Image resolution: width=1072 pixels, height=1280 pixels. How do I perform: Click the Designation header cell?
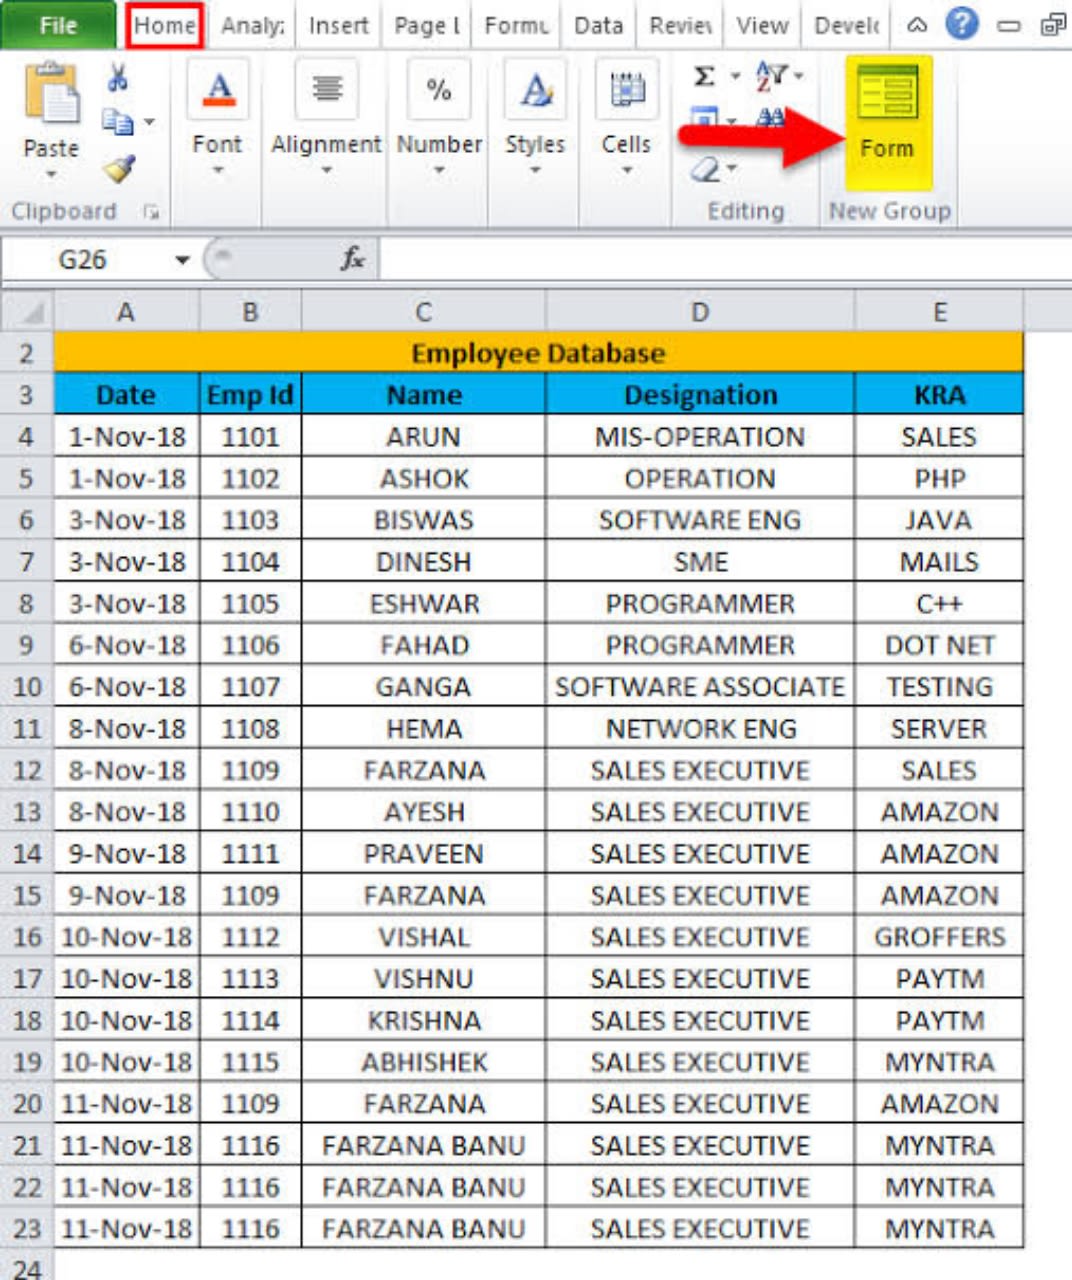point(700,395)
